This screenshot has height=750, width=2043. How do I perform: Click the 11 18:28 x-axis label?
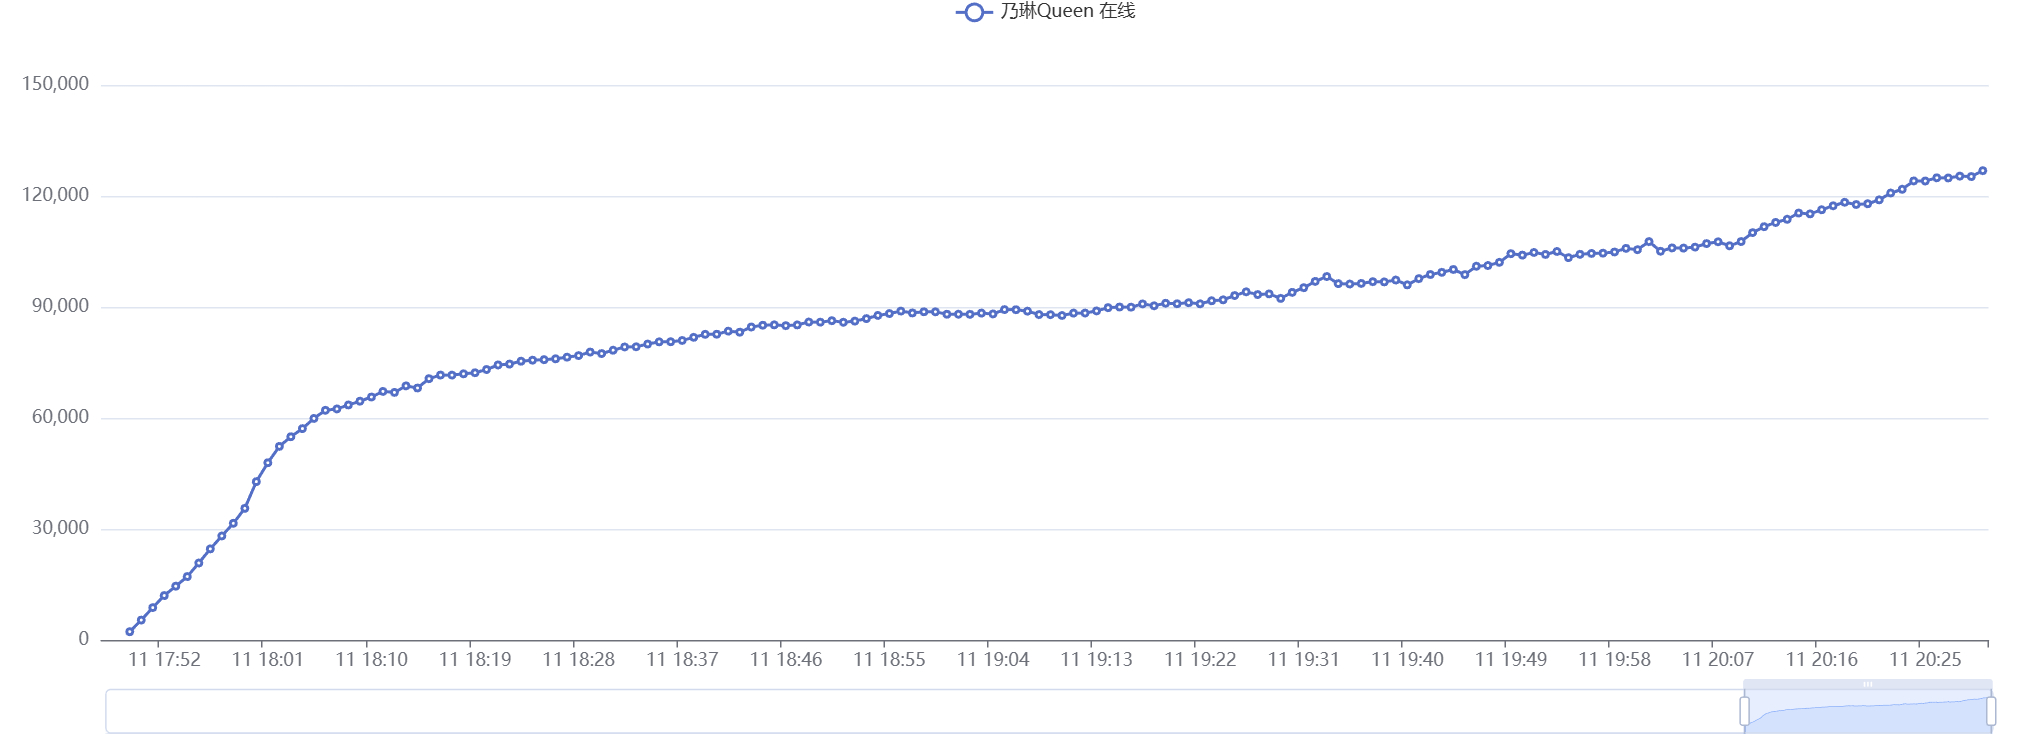click(x=579, y=660)
